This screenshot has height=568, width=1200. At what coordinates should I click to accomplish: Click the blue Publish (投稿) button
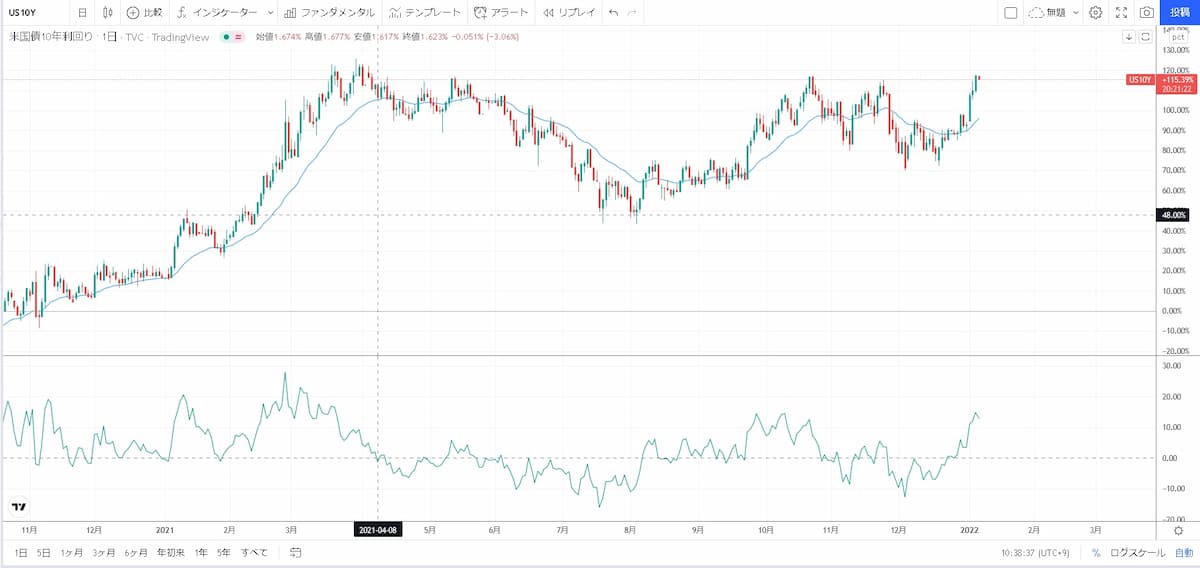1180,13
